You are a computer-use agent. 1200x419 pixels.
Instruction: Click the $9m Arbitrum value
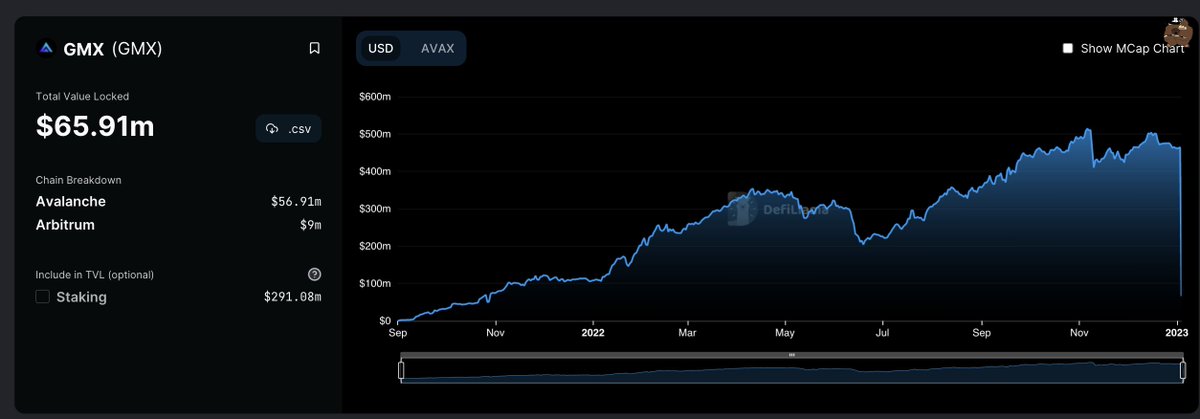[x=310, y=225]
